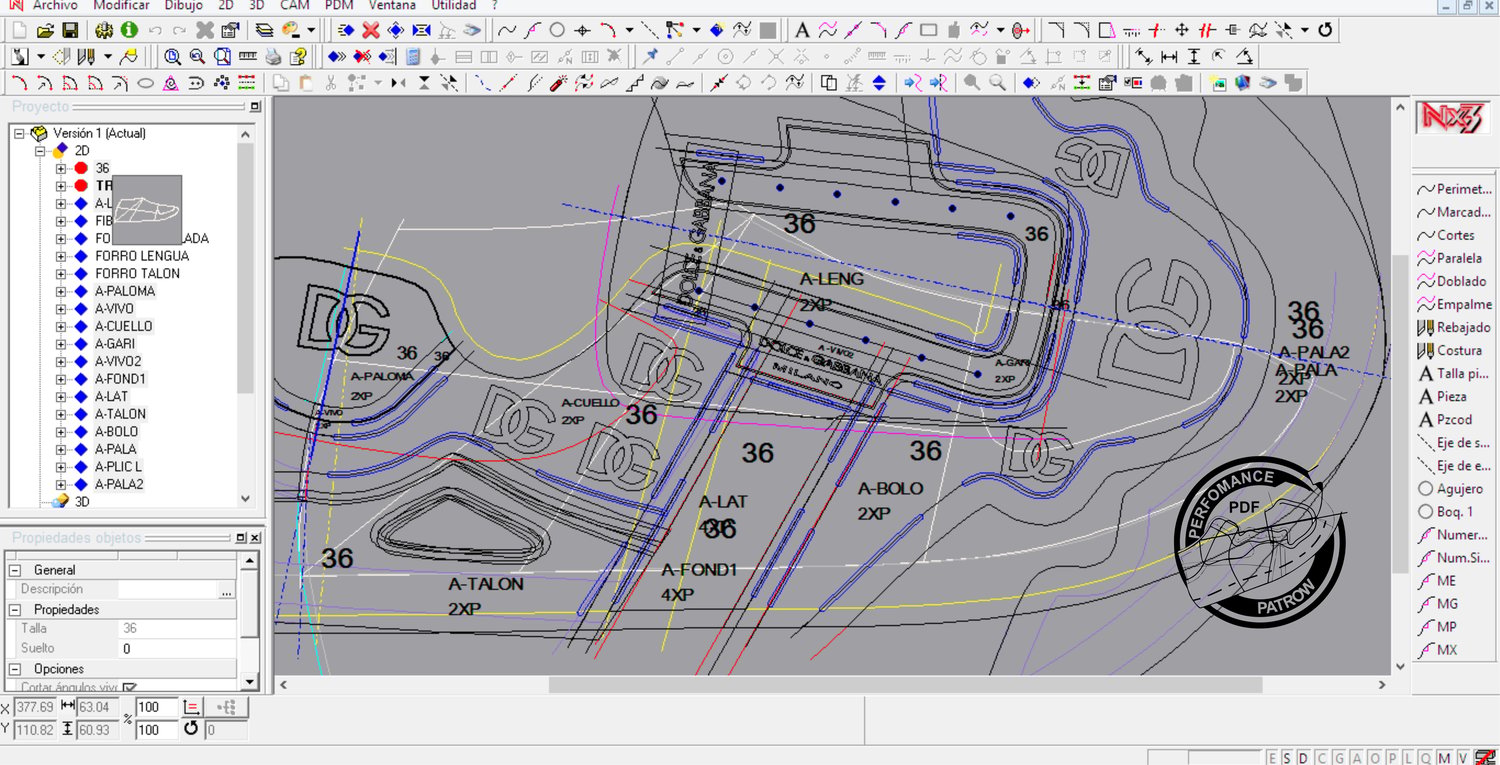Collapse the Versión 1 (Actual) tree node

coord(19,133)
